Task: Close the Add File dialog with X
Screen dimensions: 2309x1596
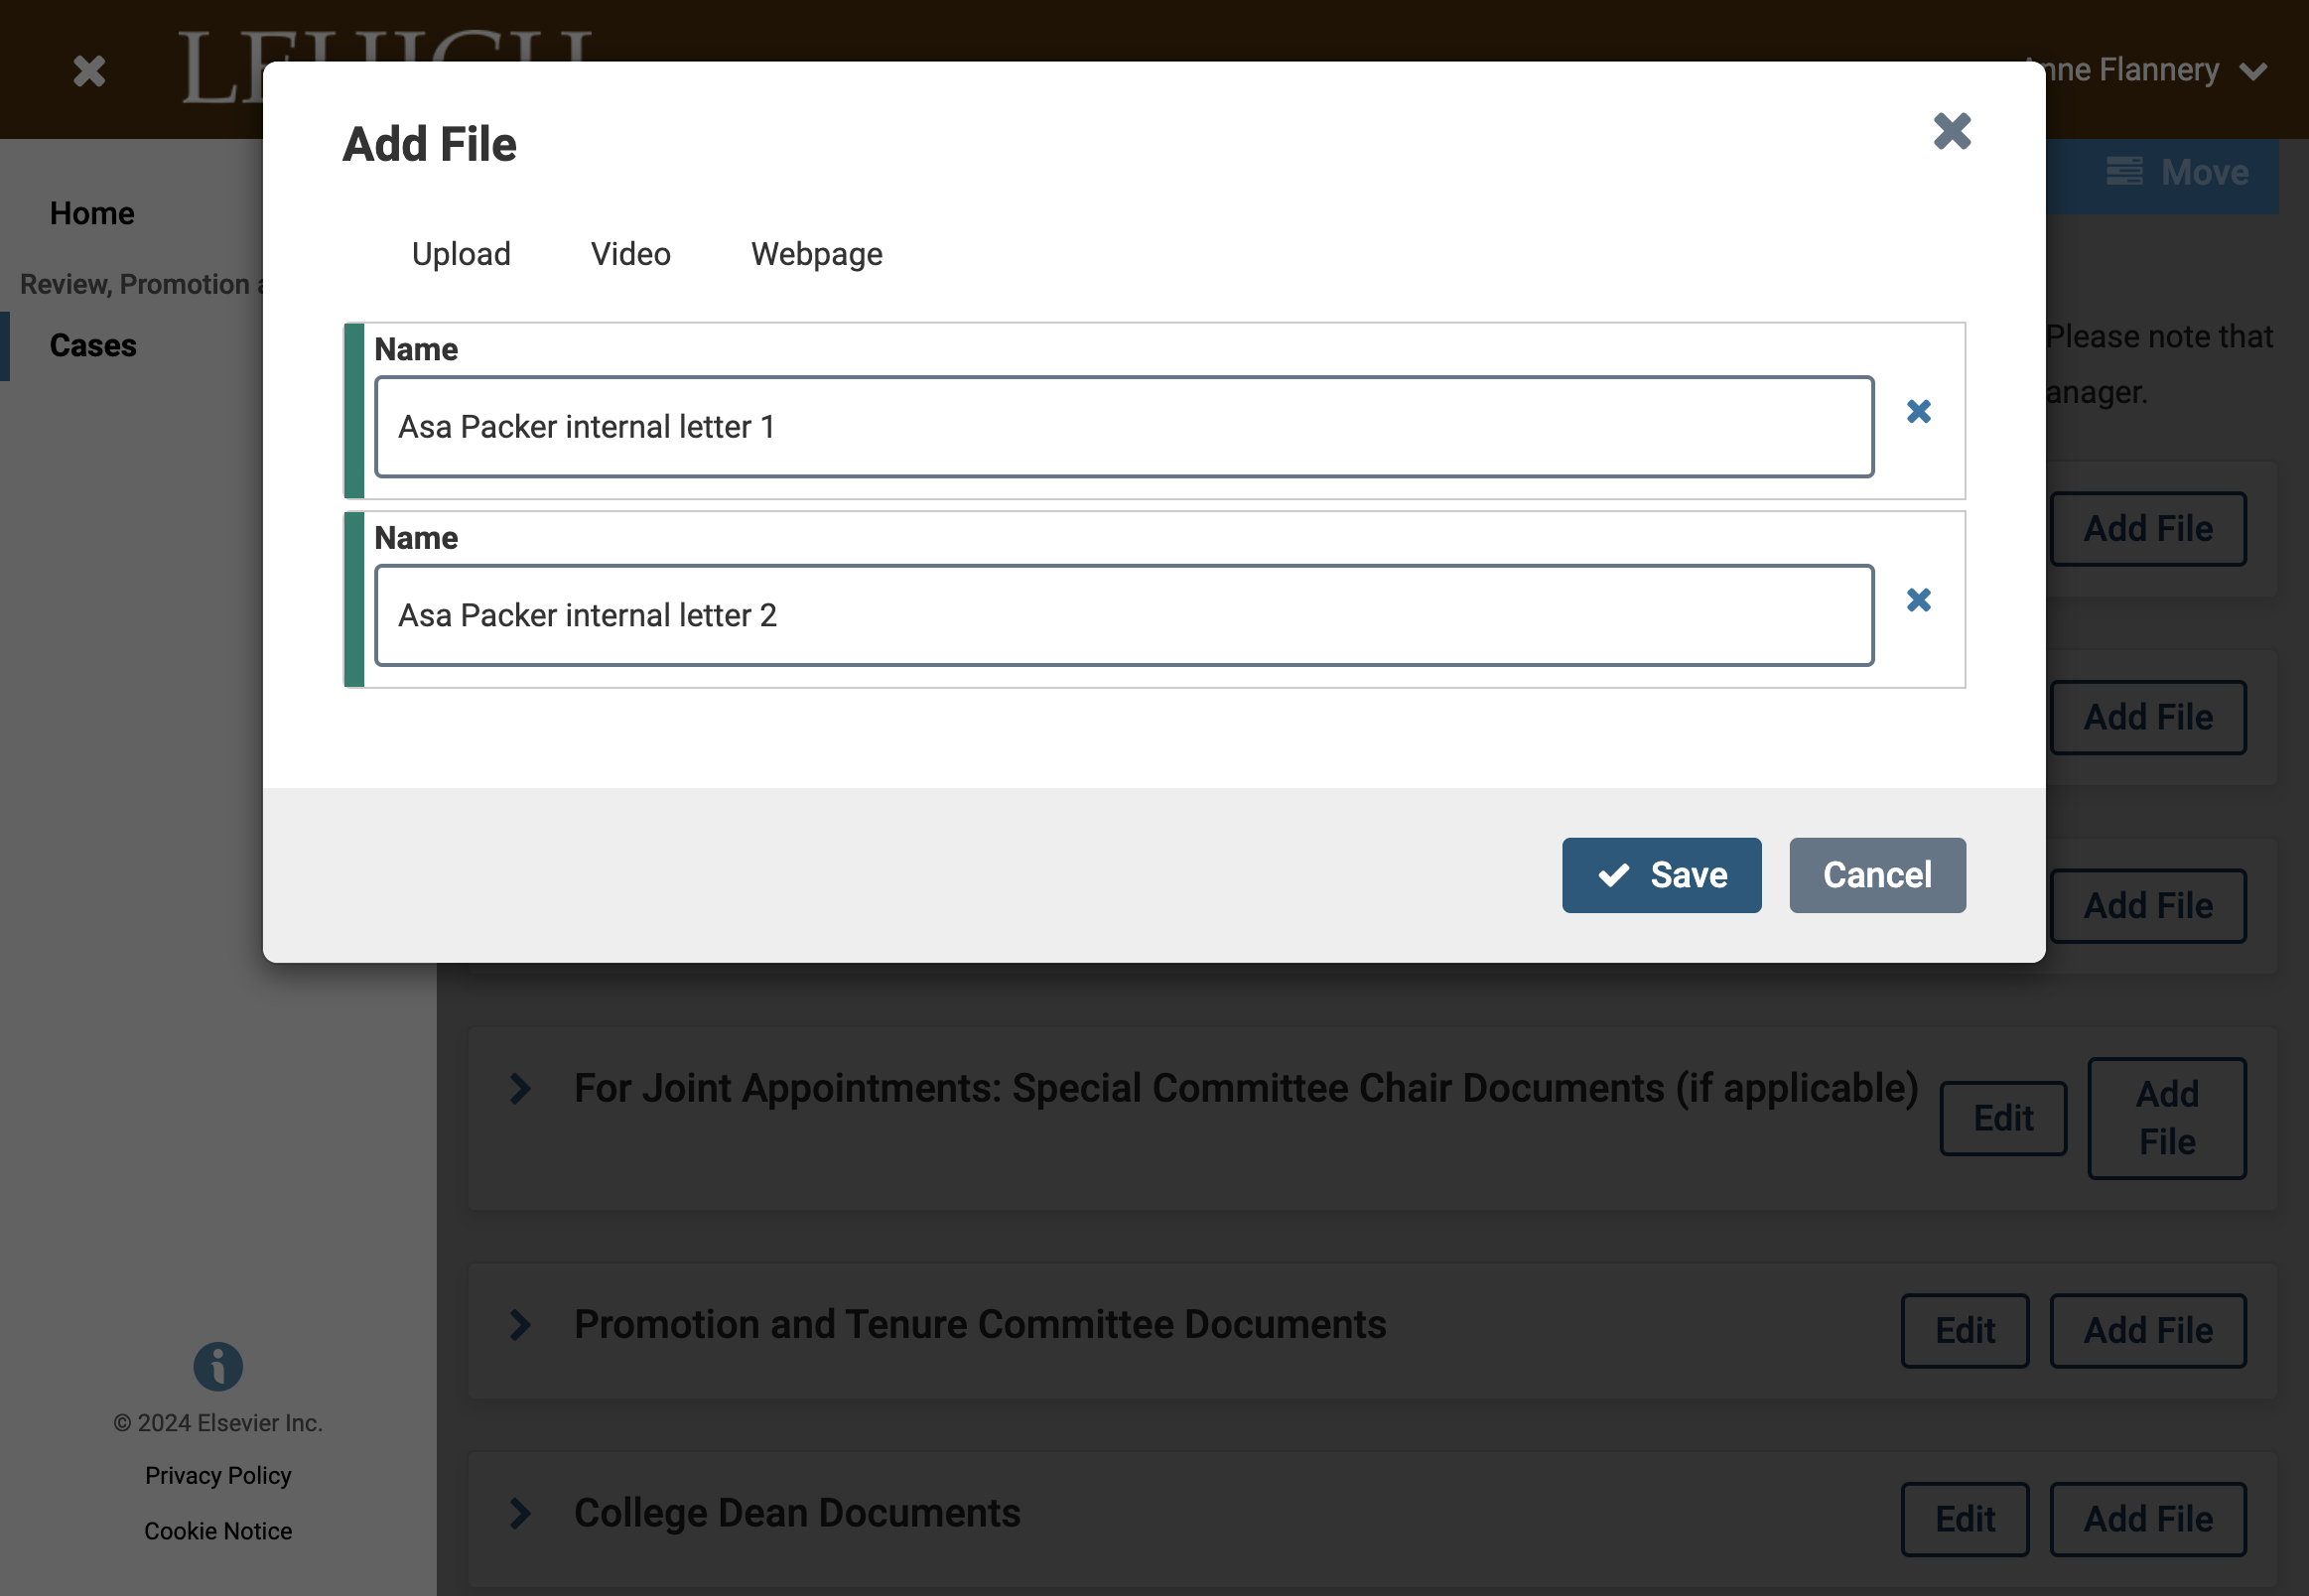Action: pyautogui.click(x=1951, y=131)
